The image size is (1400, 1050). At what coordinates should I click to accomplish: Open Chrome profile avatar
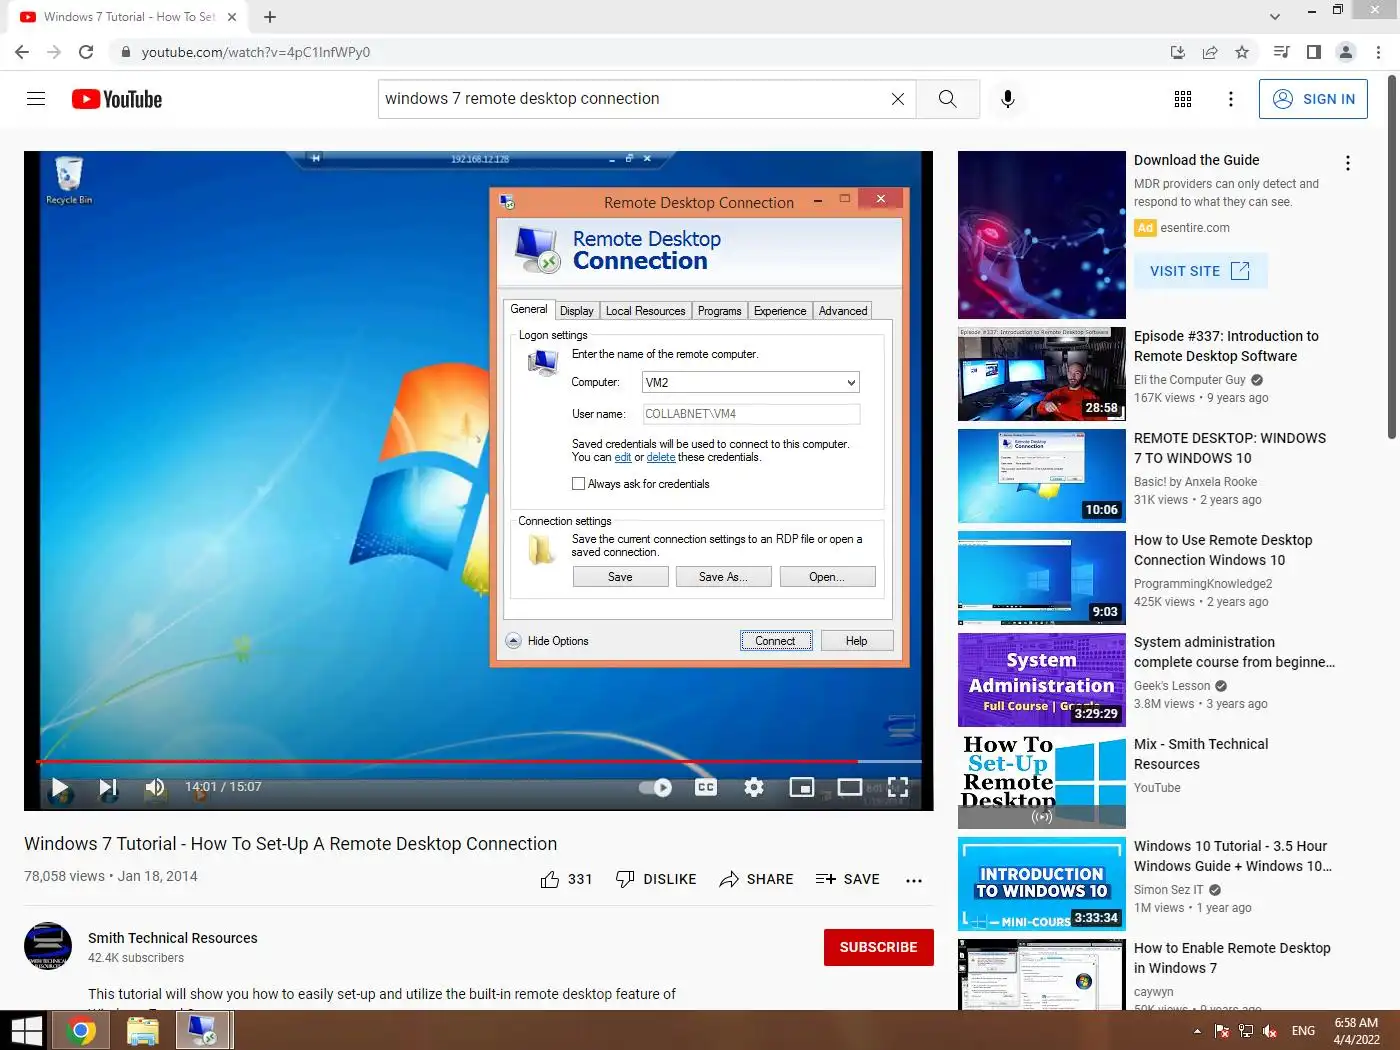(1346, 52)
